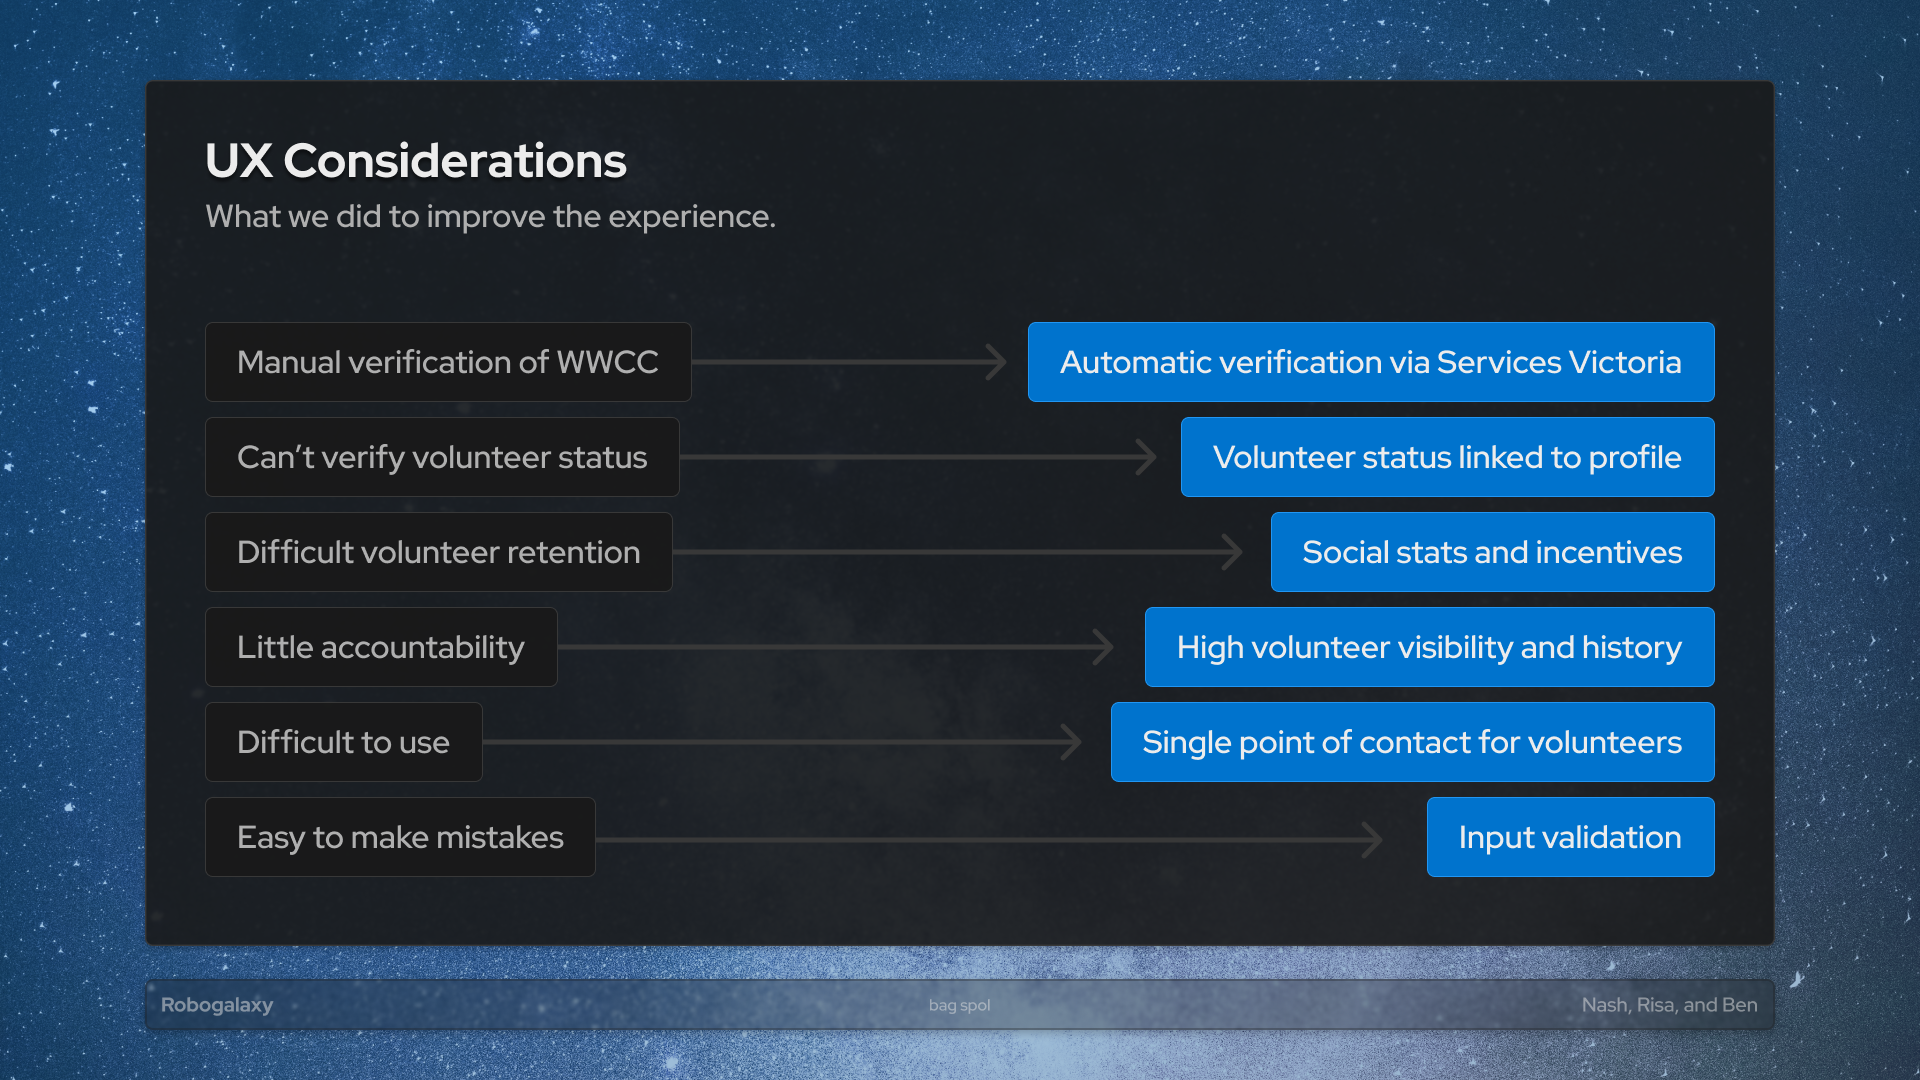Select the Can't verify volunteer status box
Image resolution: width=1920 pixels, height=1080 pixels.
point(442,457)
